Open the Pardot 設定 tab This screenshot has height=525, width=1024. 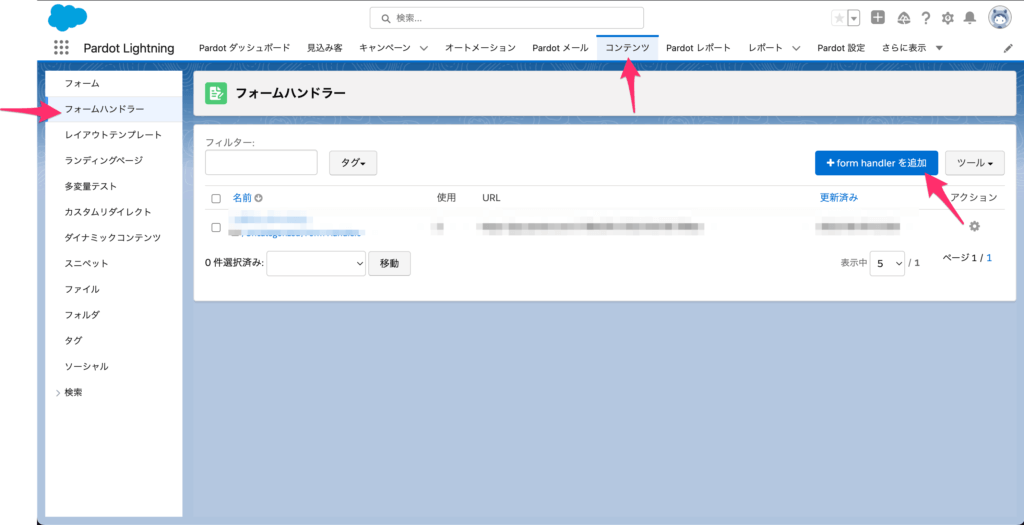click(x=841, y=48)
